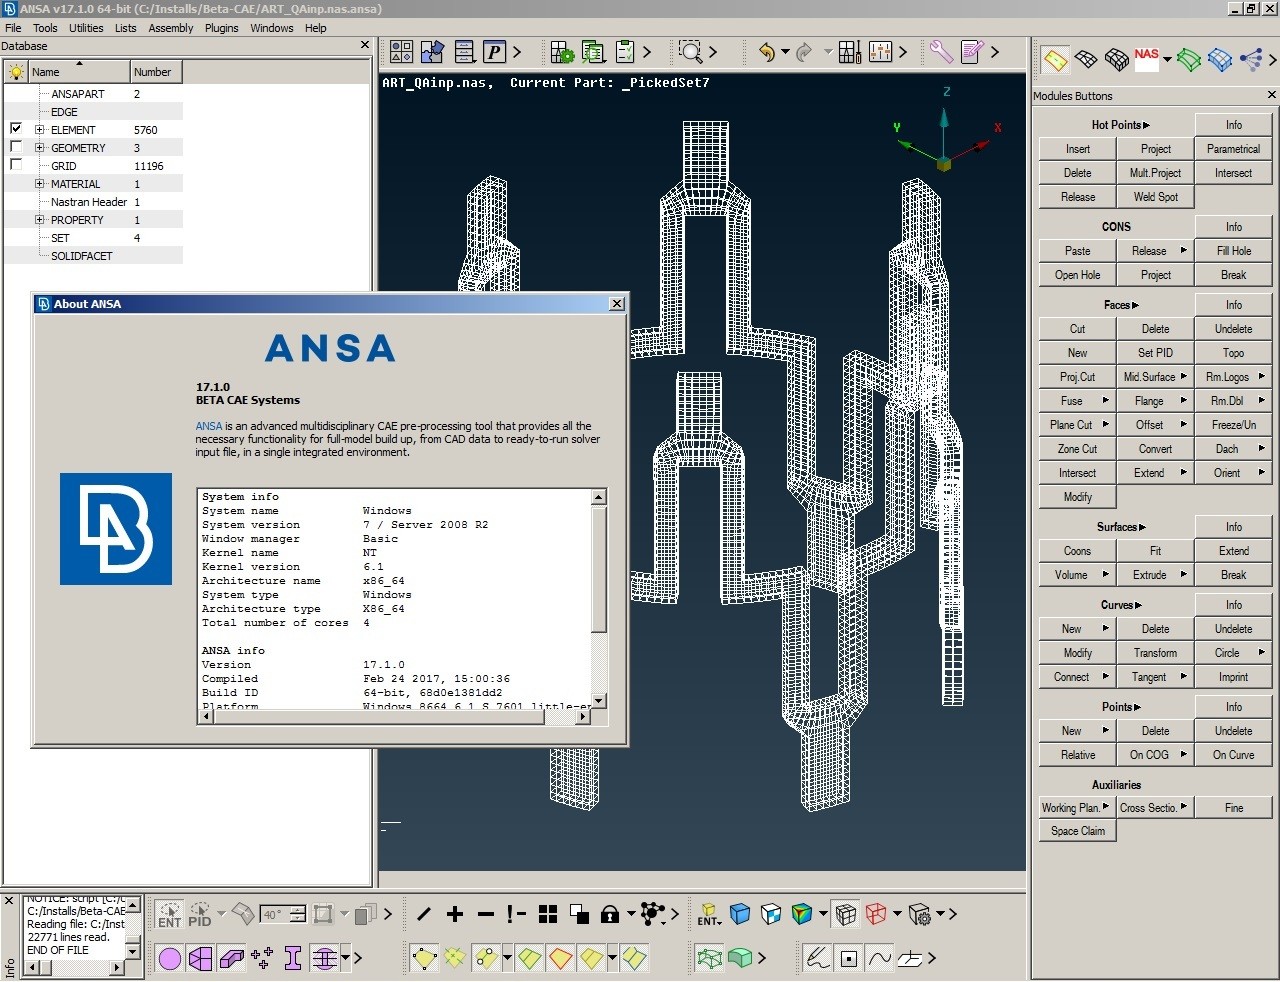
Task: Expand the PROPERTY tree node
Action: click(40, 220)
